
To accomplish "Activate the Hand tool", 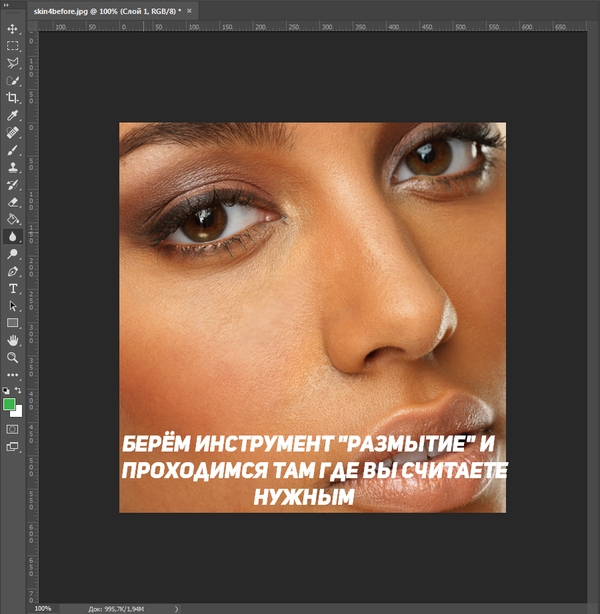I will click(x=13, y=340).
